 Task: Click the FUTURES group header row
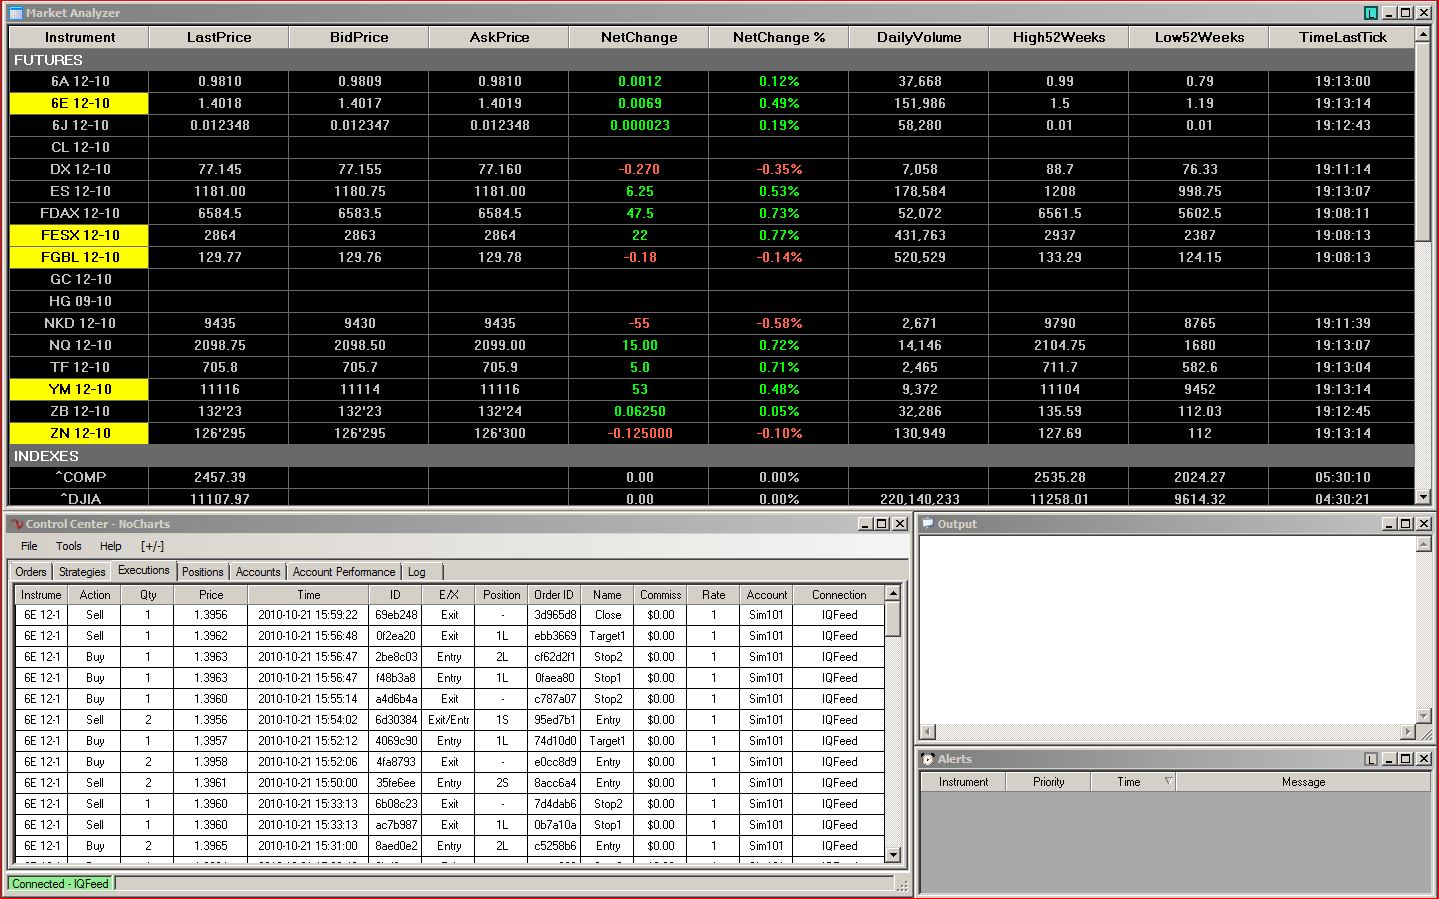(712, 60)
